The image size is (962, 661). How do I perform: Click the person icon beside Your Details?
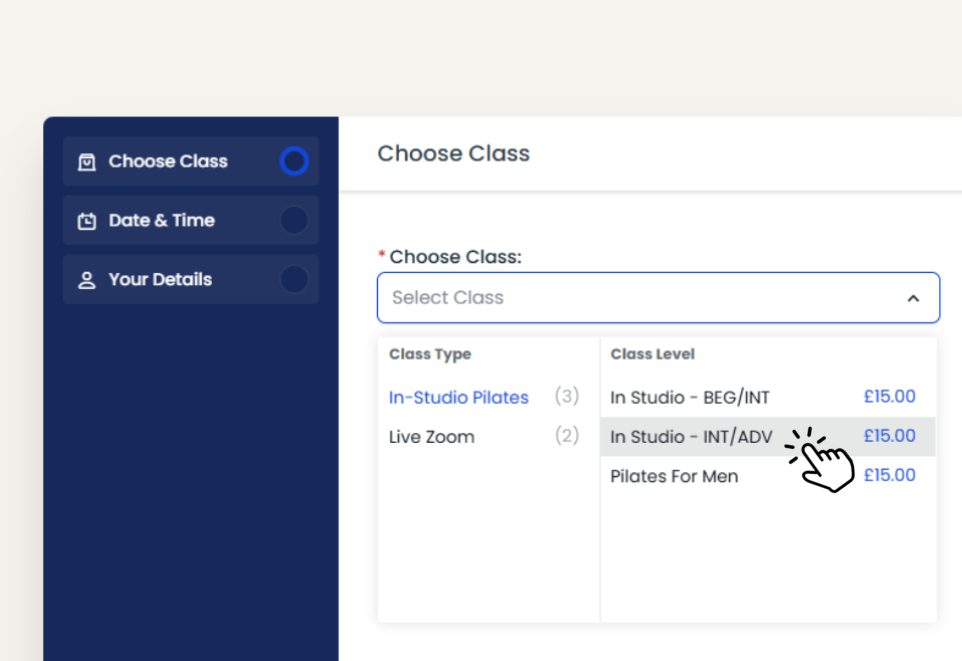tap(87, 280)
